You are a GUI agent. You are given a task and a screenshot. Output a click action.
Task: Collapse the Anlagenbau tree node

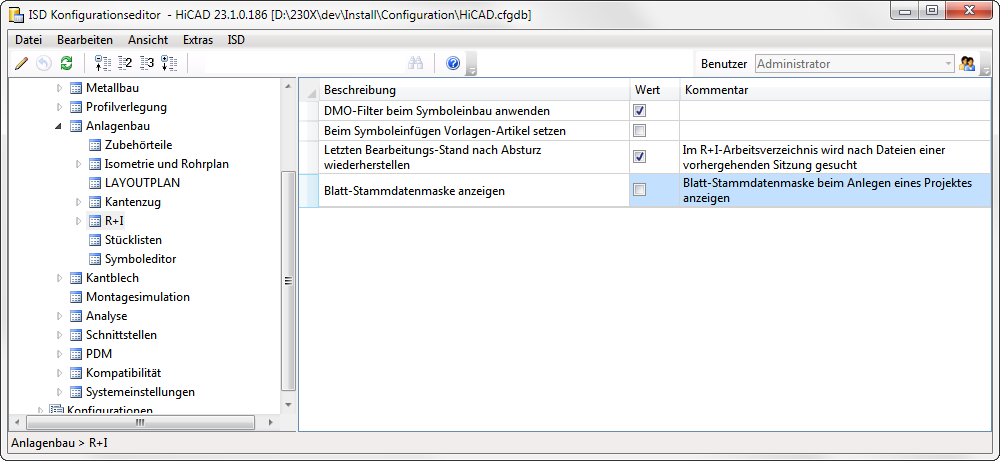59,126
